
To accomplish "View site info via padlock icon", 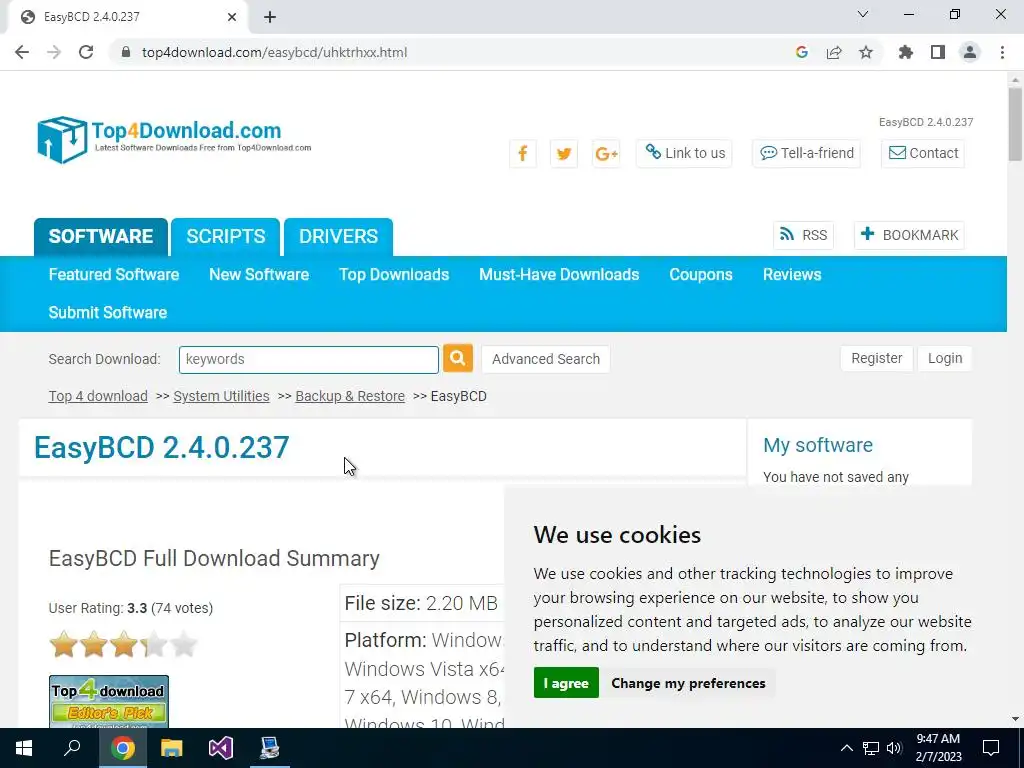I will (x=126, y=52).
